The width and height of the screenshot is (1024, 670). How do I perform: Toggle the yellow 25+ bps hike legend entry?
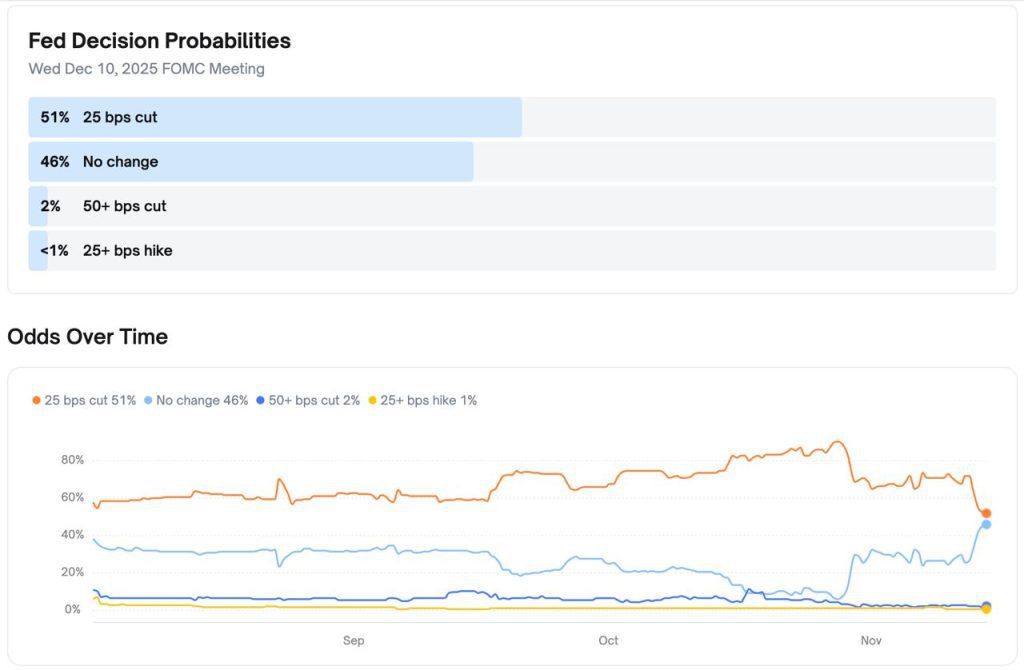click(428, 400)
